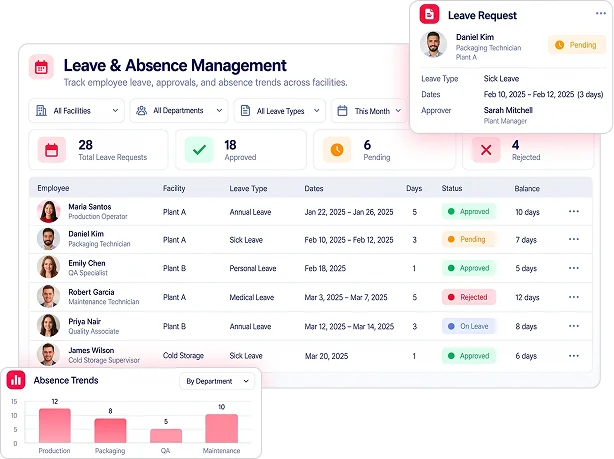Open more options for Priya Nair row

(x=574, y=326)
